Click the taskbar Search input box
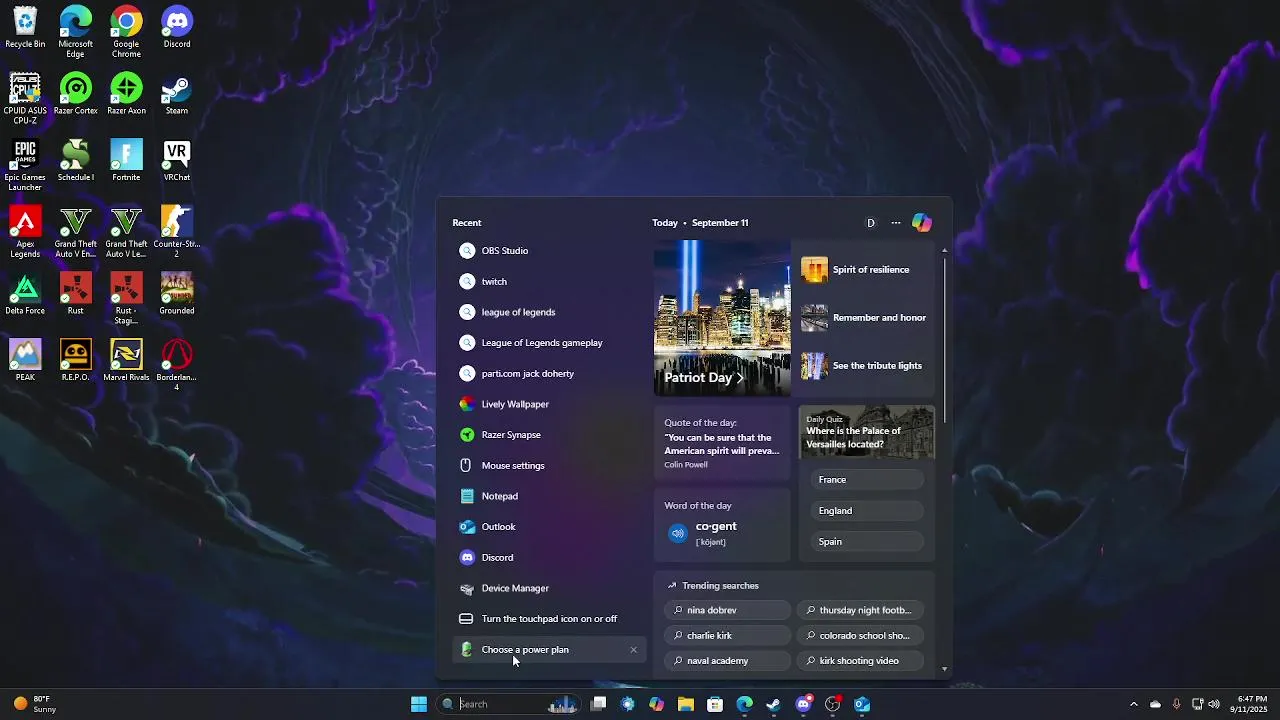 pyautogui.click(x=510, y=704)
